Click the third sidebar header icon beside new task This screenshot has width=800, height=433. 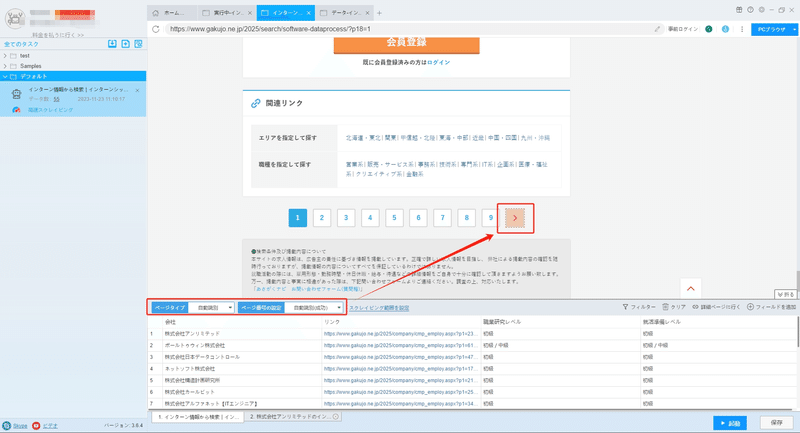[x=138, y=44]
